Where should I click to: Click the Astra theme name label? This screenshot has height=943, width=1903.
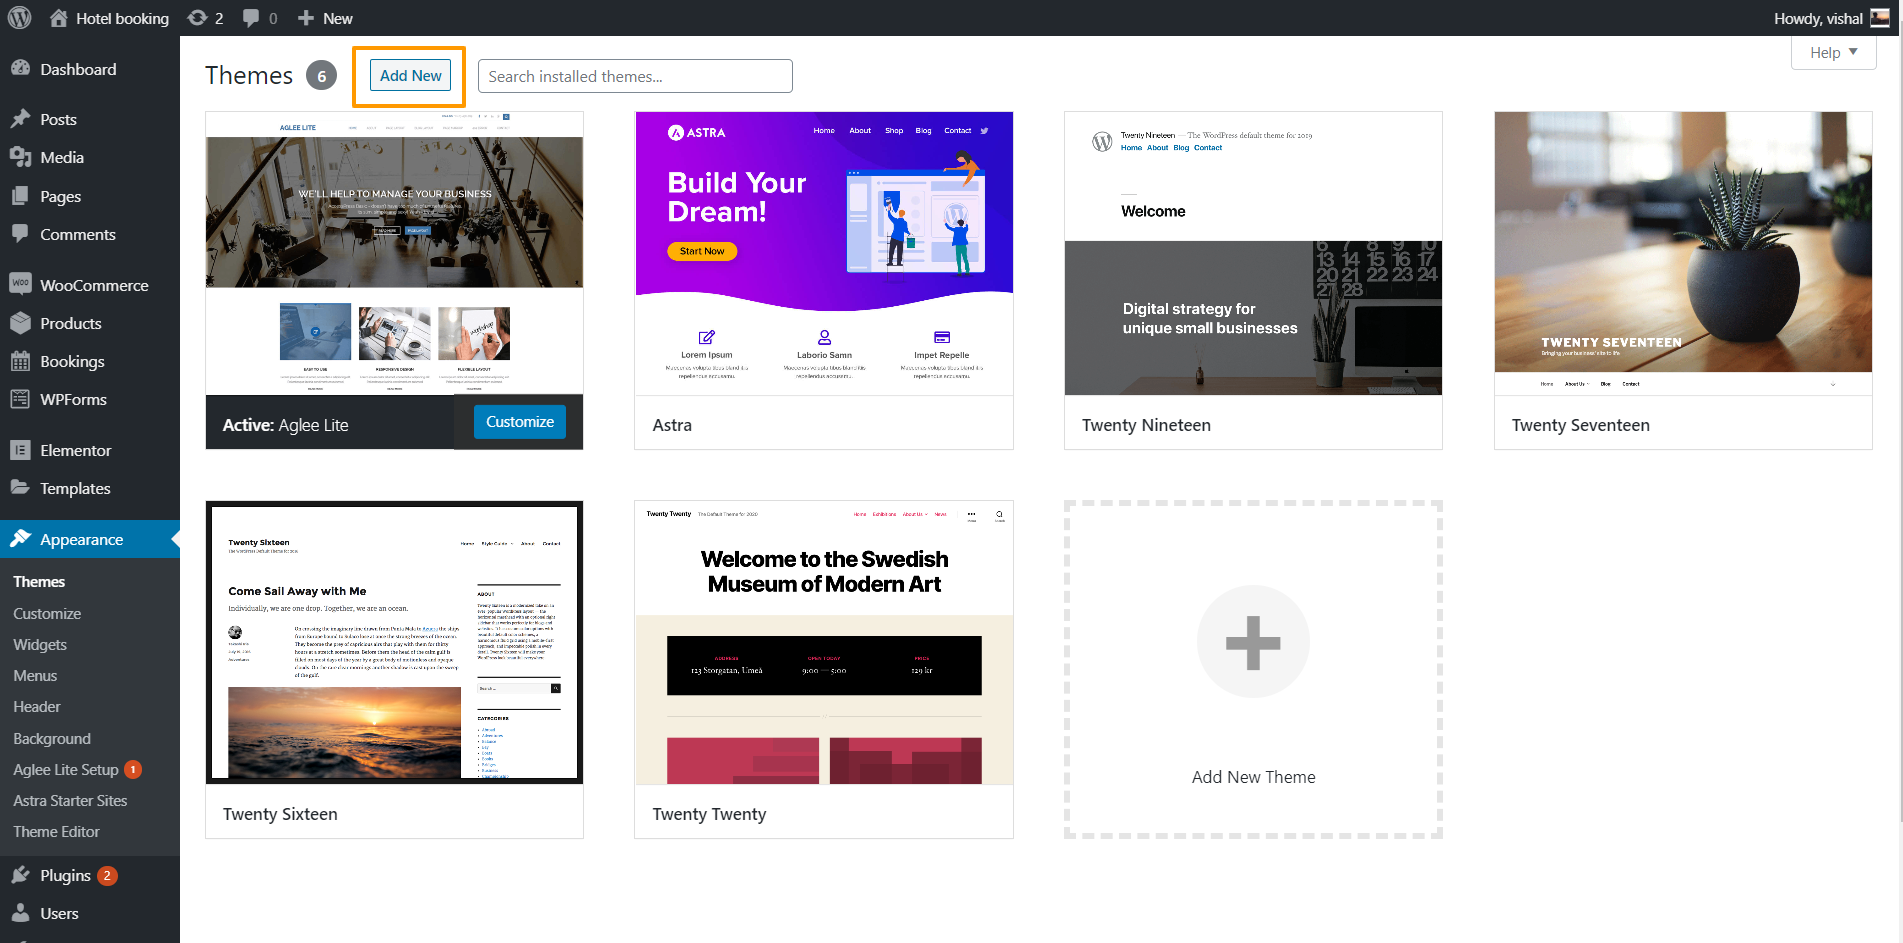[672, 425]
